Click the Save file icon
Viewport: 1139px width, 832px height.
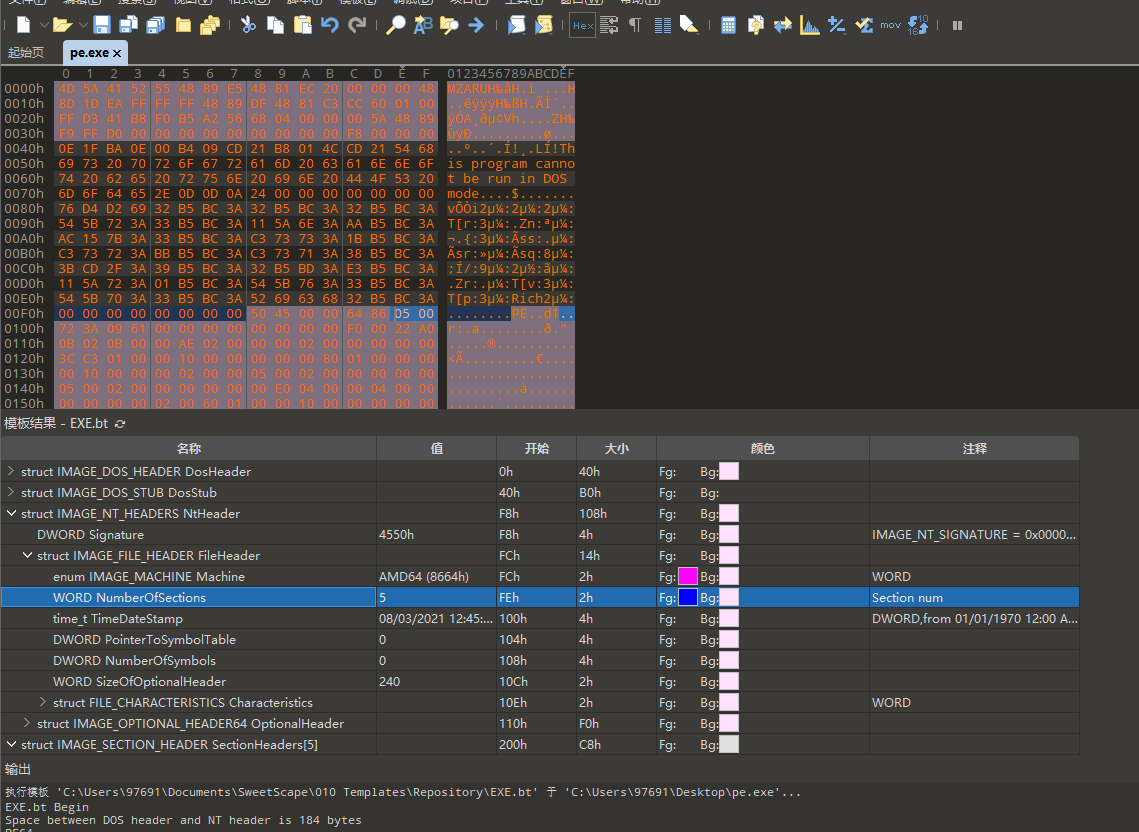(102, 25)
